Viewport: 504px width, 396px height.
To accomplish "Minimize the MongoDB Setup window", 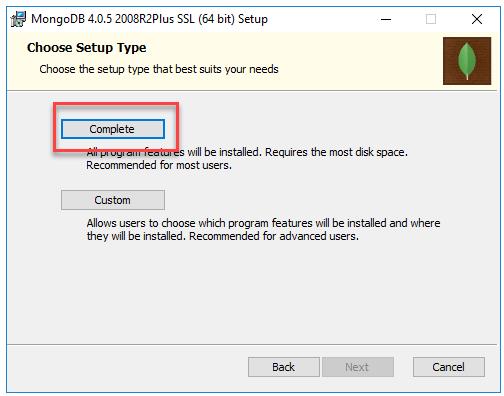I will click(x=386, y=19).
